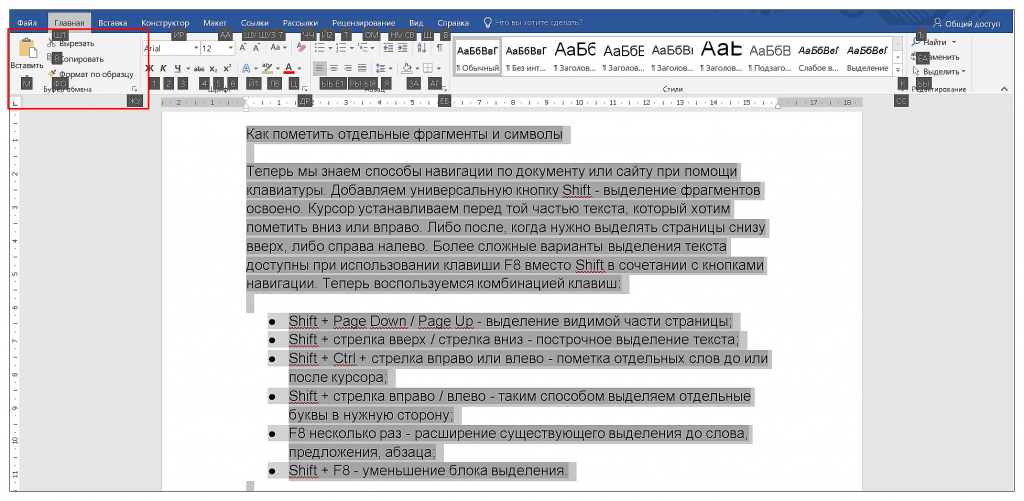Click the Найти find button
The image size is (1024, 501).
(935, 43)
